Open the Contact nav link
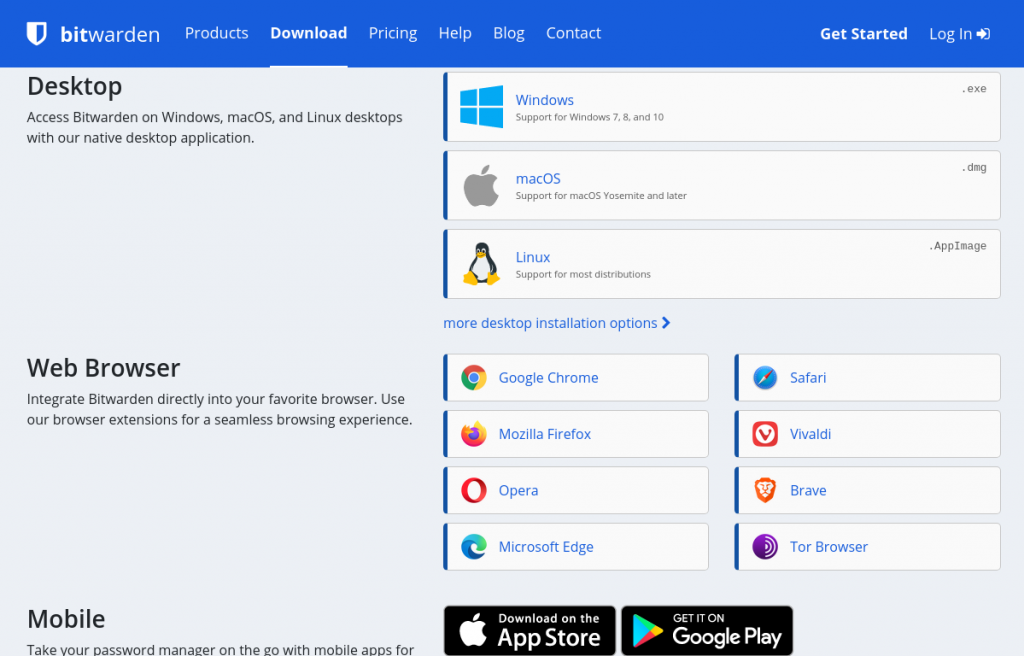The width and height of the screenshot is (1024, 656). [573, 33]
